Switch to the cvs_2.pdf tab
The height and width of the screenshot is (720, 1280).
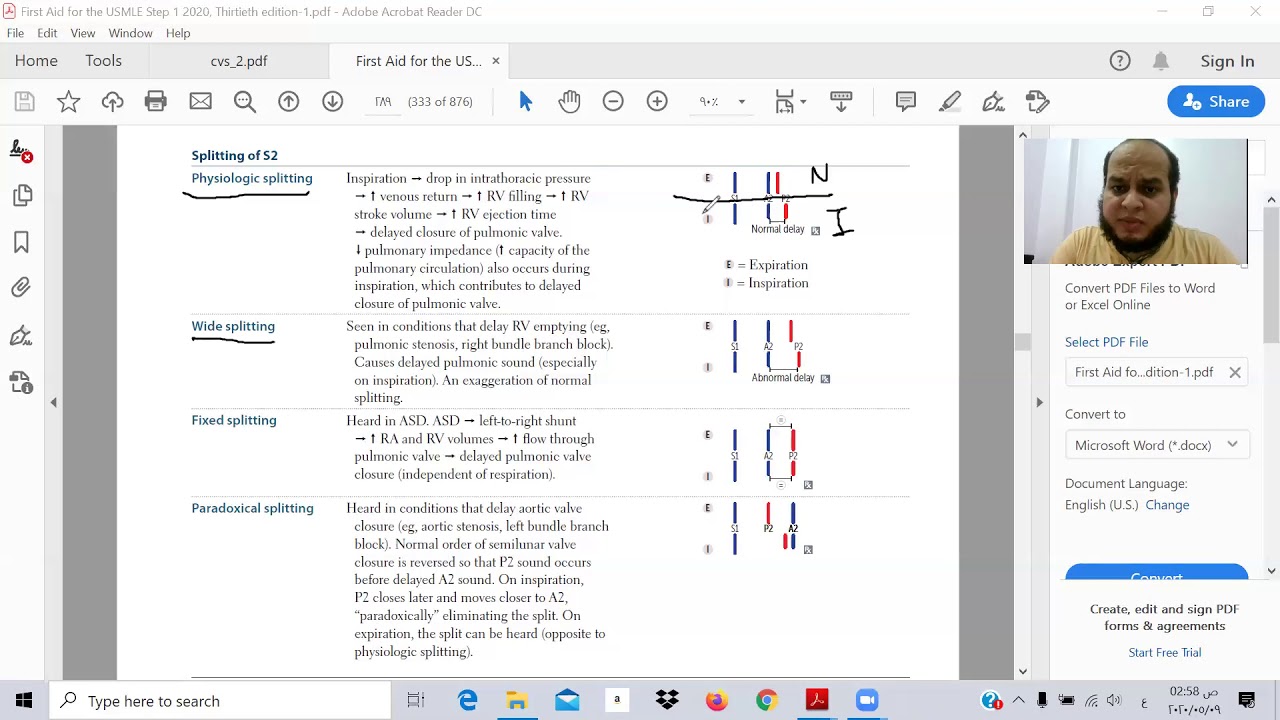[x=239, y=61]
